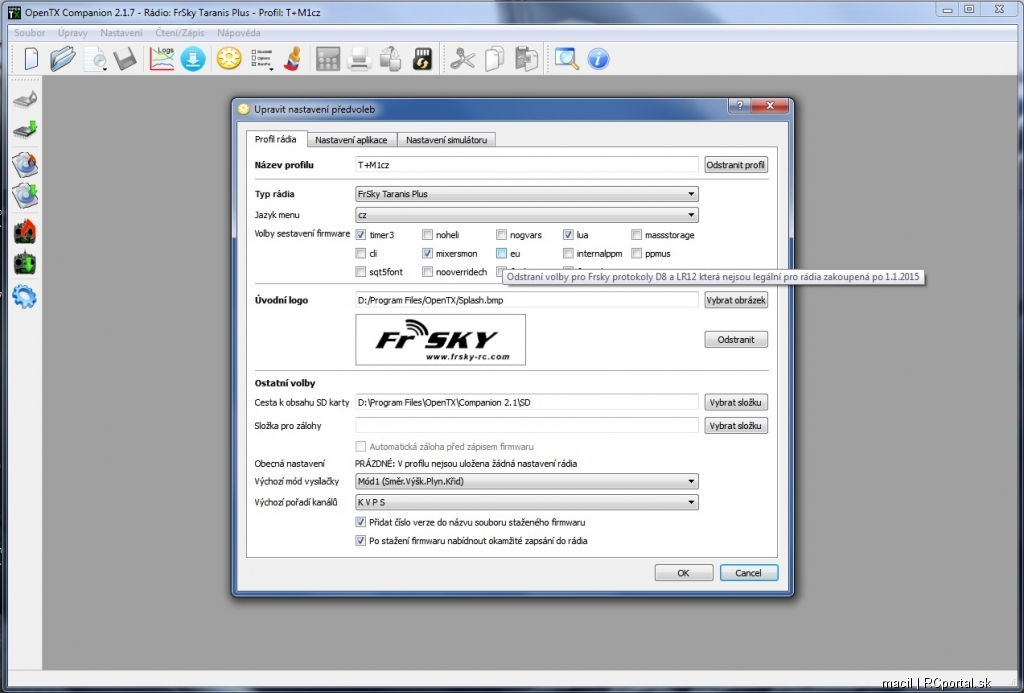Screen dimensions: 1024x693
Task: Click the Odstranit profil button
Action: coord(736,165)
